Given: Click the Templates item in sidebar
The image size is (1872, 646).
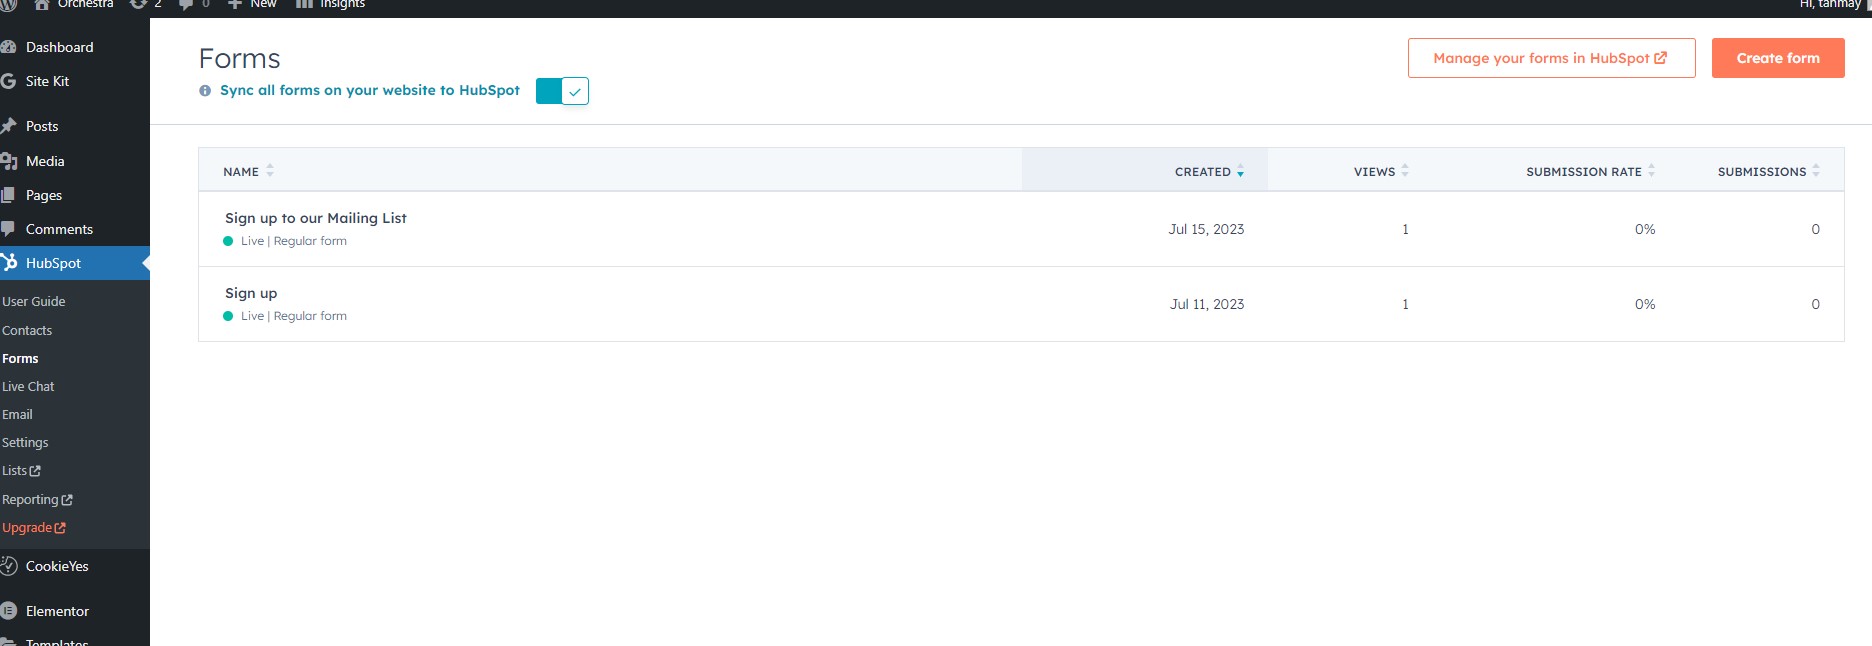Looking at the screenshot, I should click(57, 641).
